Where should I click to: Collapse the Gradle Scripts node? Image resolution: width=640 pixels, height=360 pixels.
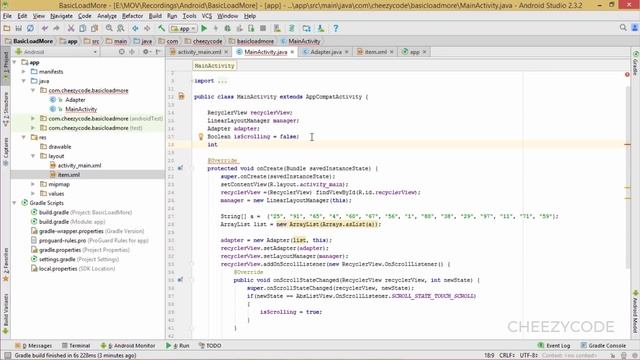click(x=15, y=203)
